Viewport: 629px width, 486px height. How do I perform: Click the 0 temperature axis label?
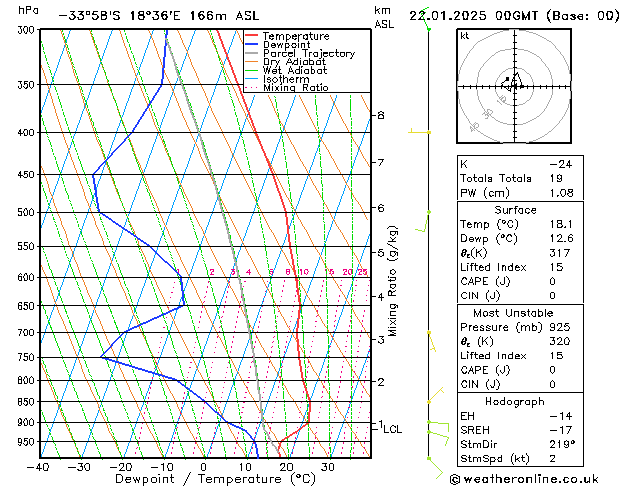[x=204, y=467]
